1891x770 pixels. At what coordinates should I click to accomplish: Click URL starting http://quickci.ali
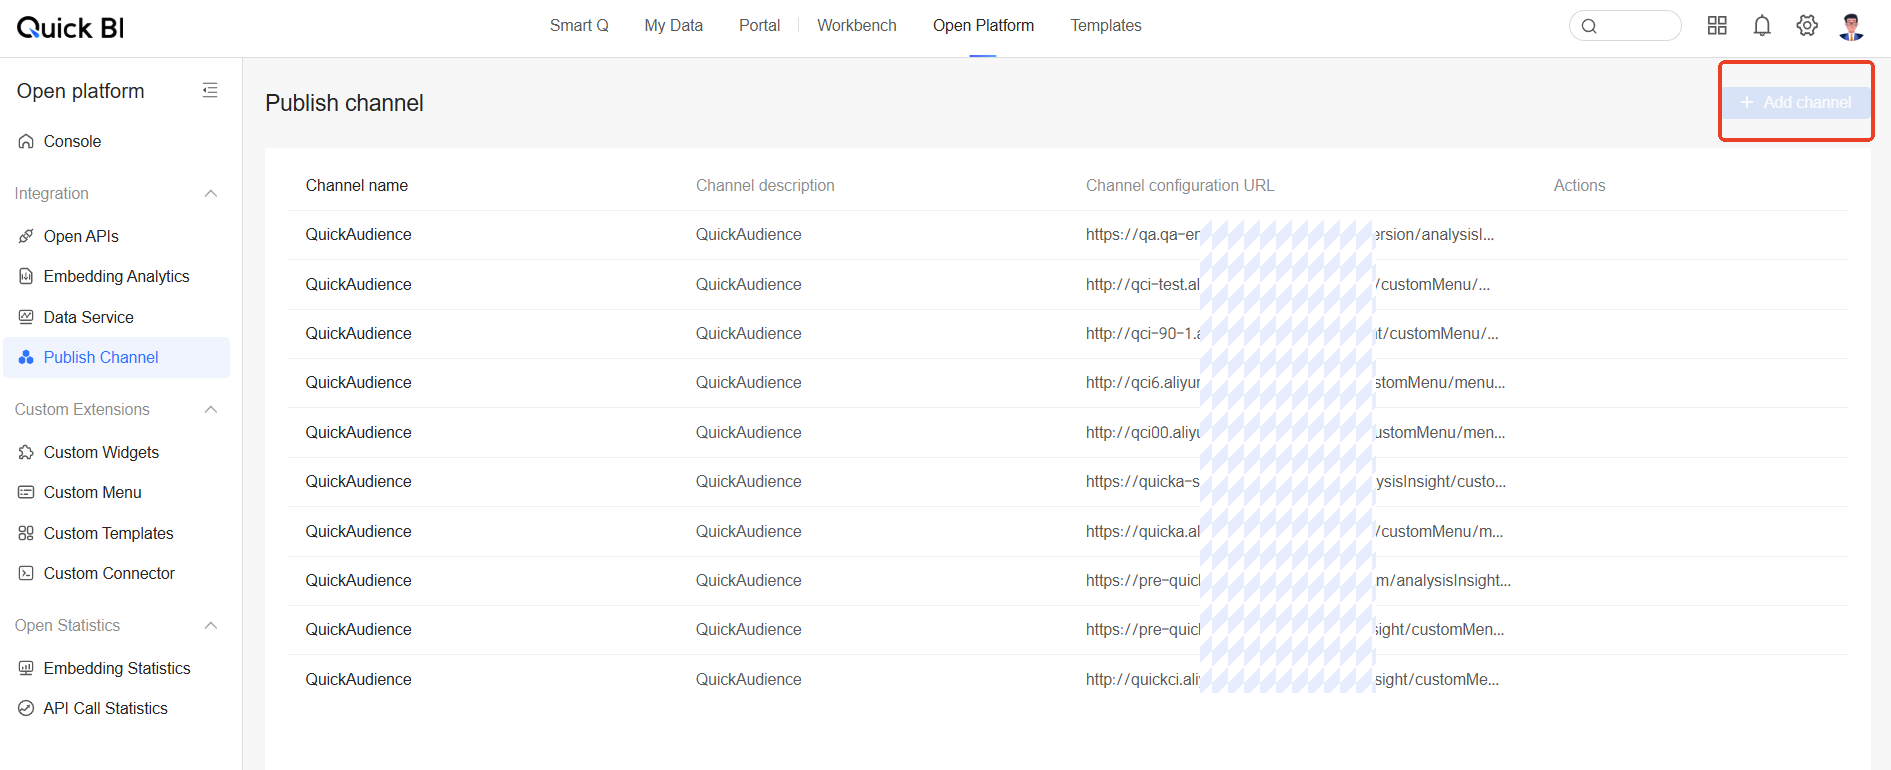(x=1292, y=680)
